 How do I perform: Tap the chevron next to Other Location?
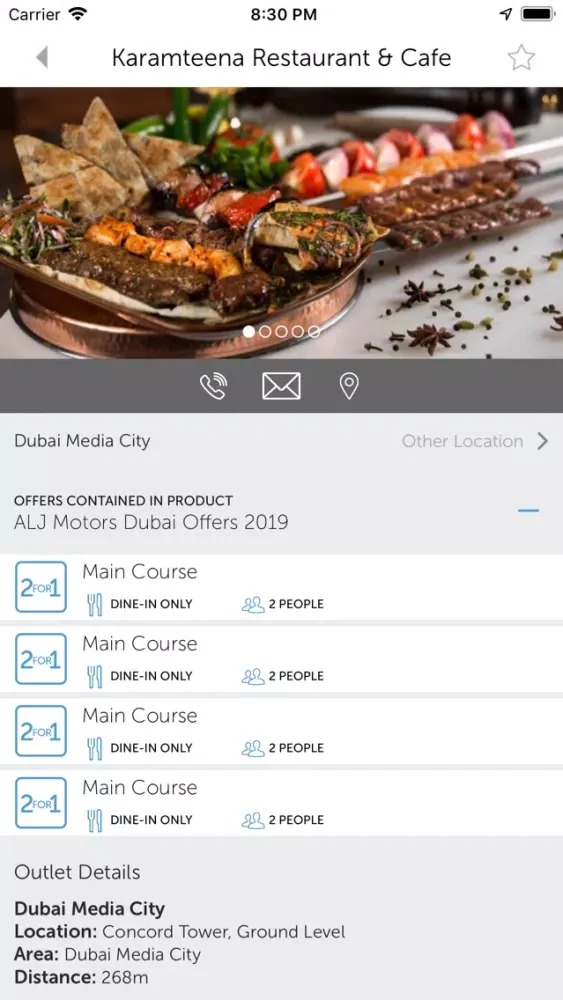pyautogui.click(x=543, y=441)
